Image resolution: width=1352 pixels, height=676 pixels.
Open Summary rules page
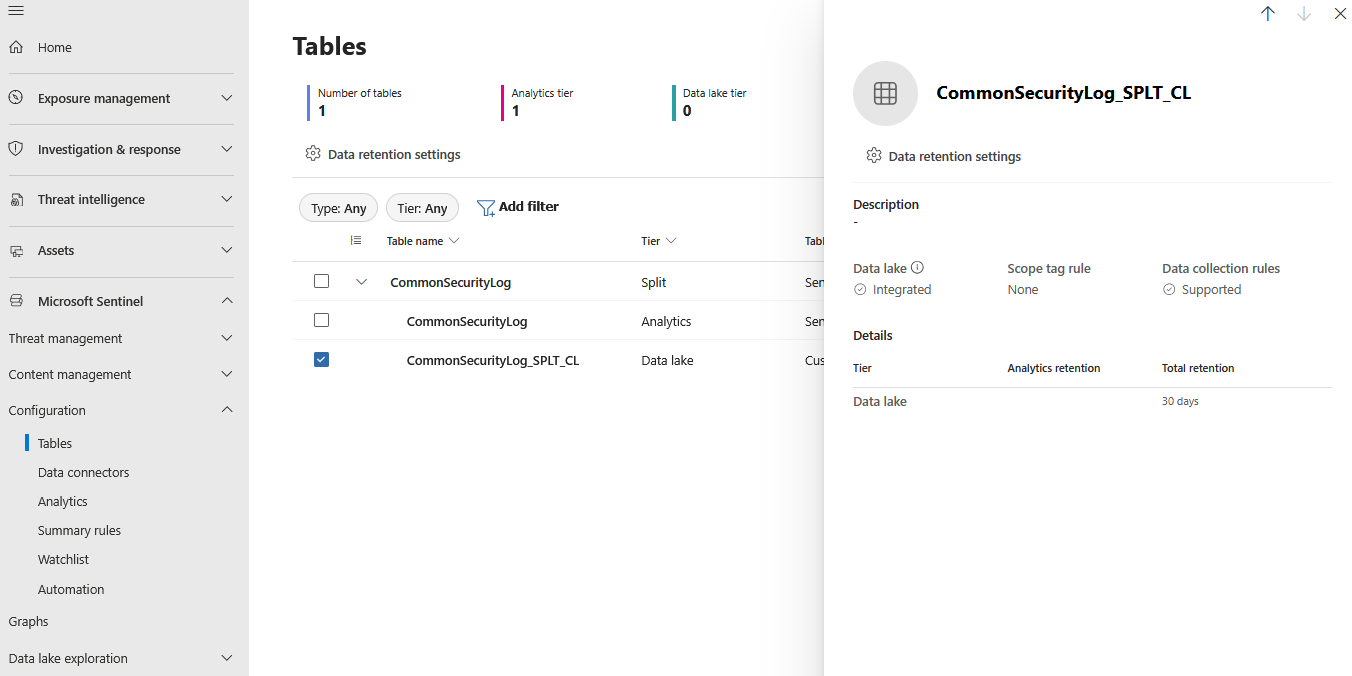click(79, 530)
